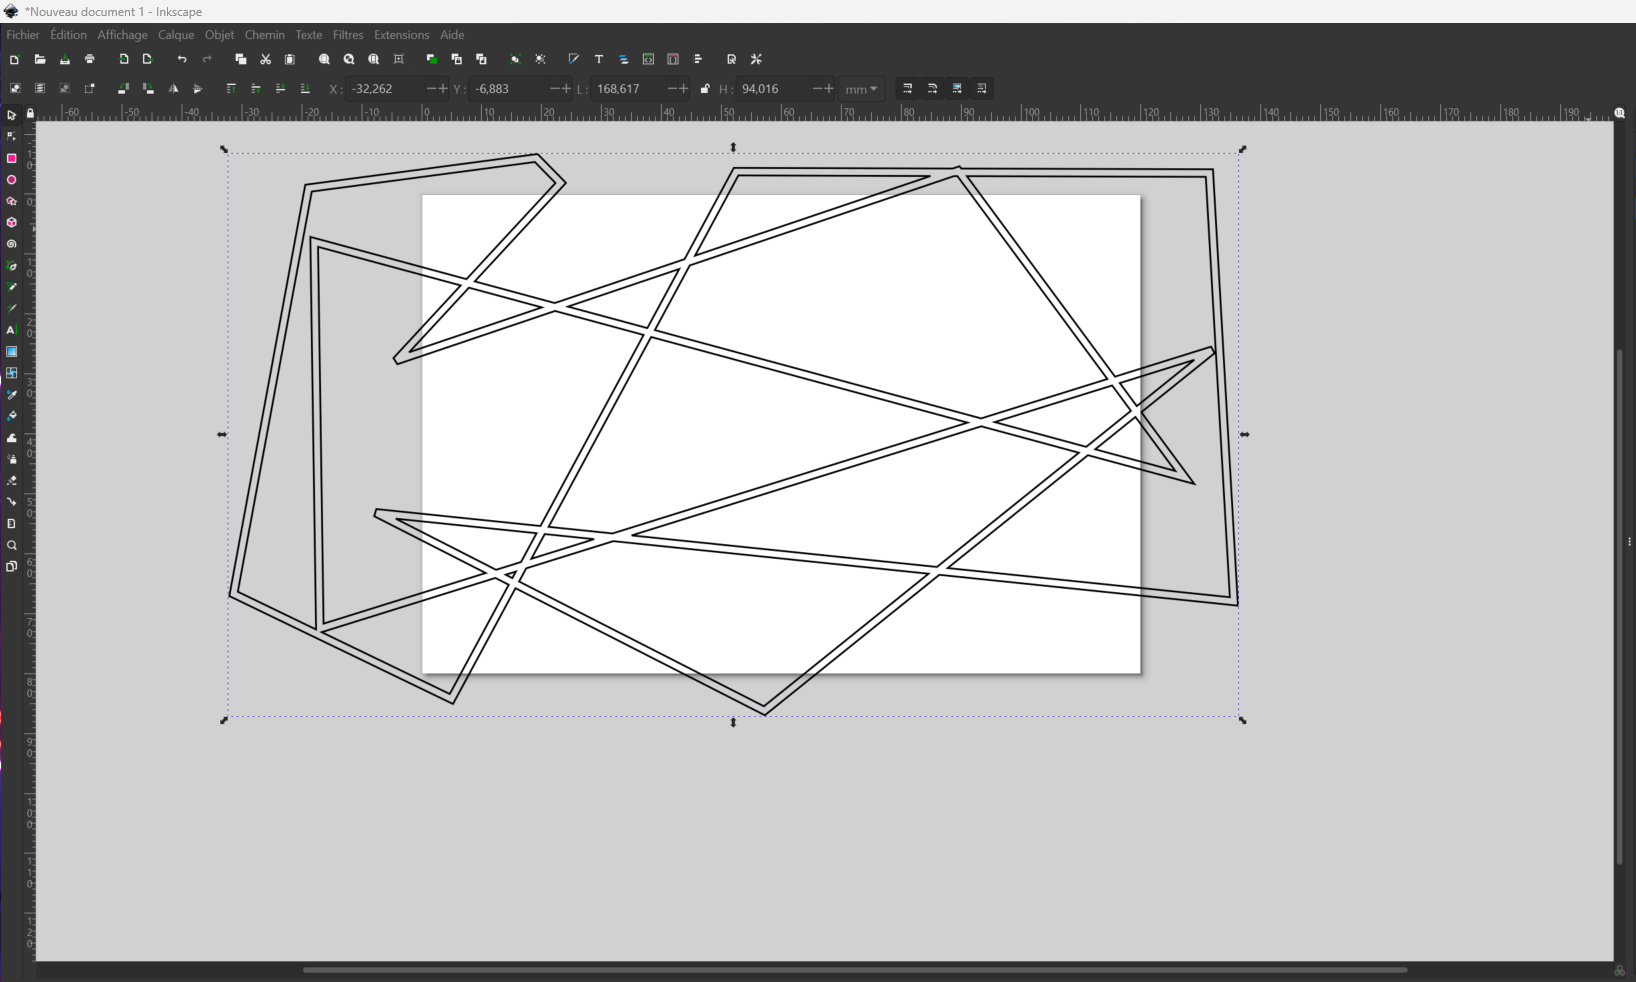Save the document icon

point(65,60)
